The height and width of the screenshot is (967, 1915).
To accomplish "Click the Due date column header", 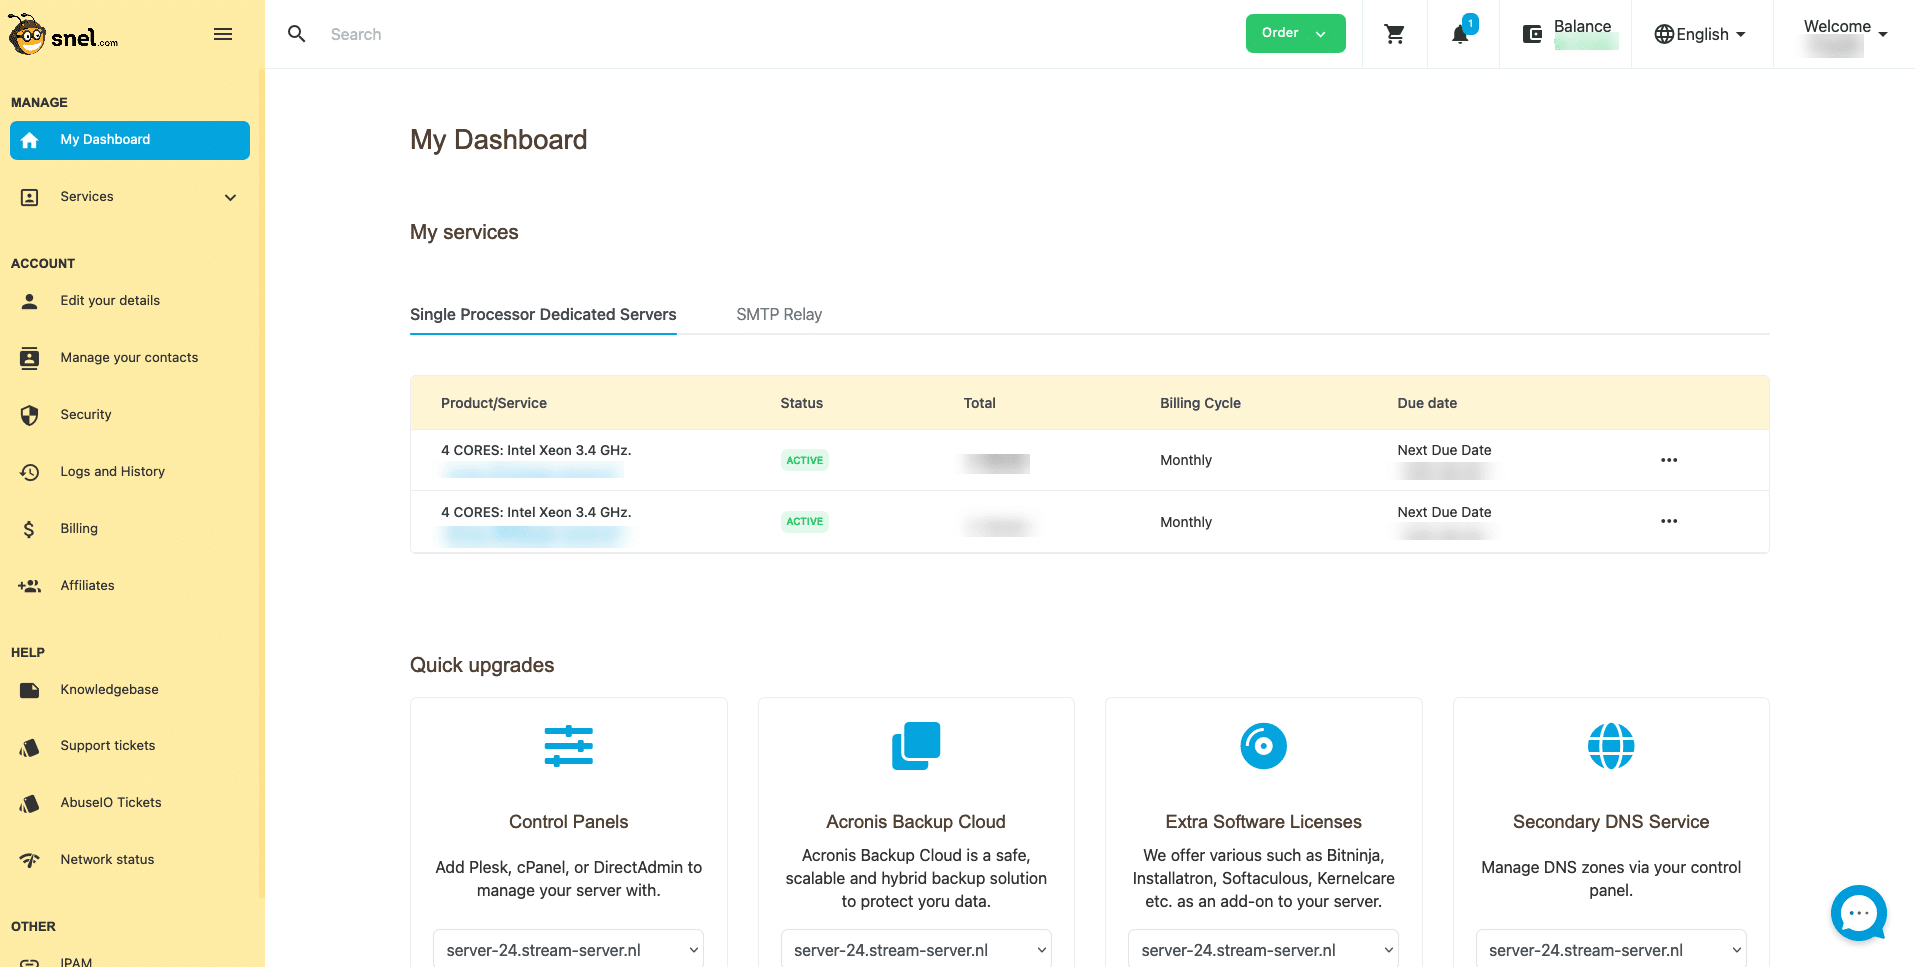I will point(1427,403).
